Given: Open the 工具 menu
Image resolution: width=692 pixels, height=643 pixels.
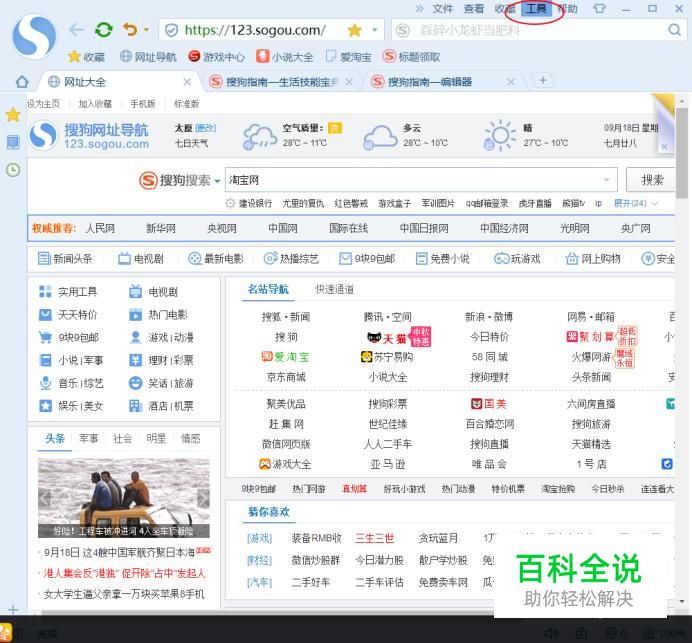Looking at the screenshot, I should coord(536,9).
